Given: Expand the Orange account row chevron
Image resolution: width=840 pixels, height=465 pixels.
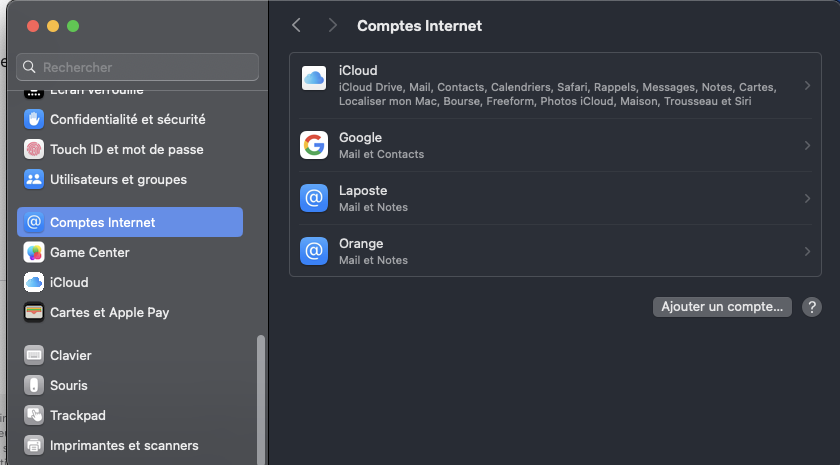Looking at the screenshot, I should (x=807, y=252).
